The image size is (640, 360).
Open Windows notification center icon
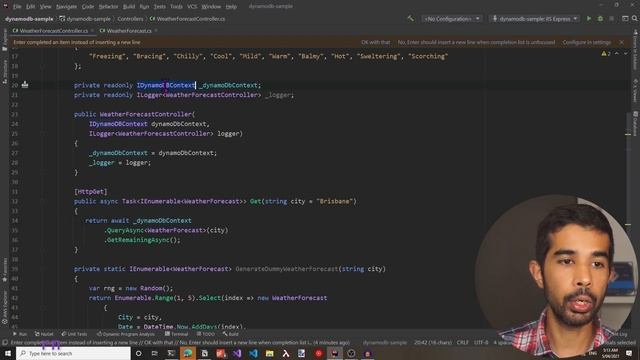pyautogui.click(x=629, y=353)
